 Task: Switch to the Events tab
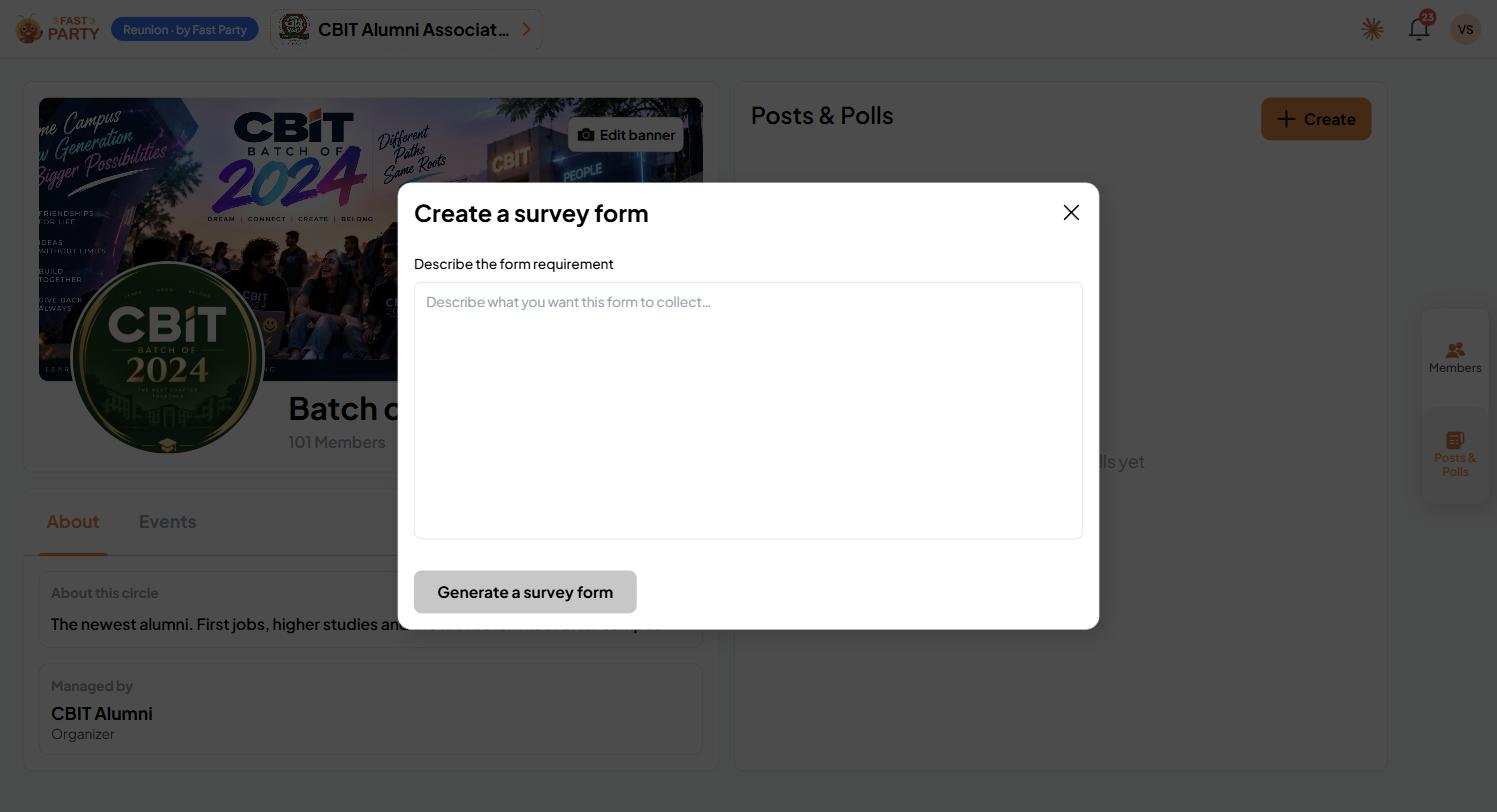pyautogui.click(x=167, y=522)
